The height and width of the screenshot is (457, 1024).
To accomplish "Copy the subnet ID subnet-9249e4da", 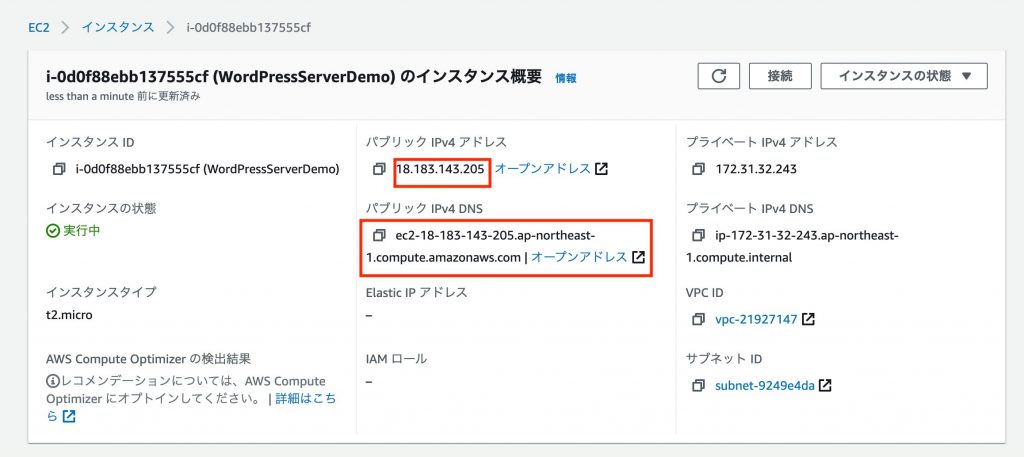I will 699,385.
